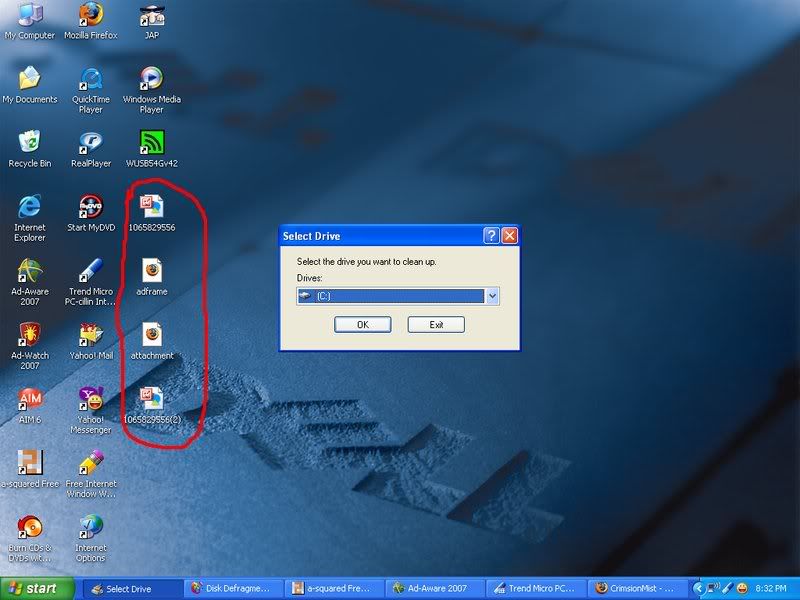Select the Mozilla Firefox desktop shortcut

(91, 21)
